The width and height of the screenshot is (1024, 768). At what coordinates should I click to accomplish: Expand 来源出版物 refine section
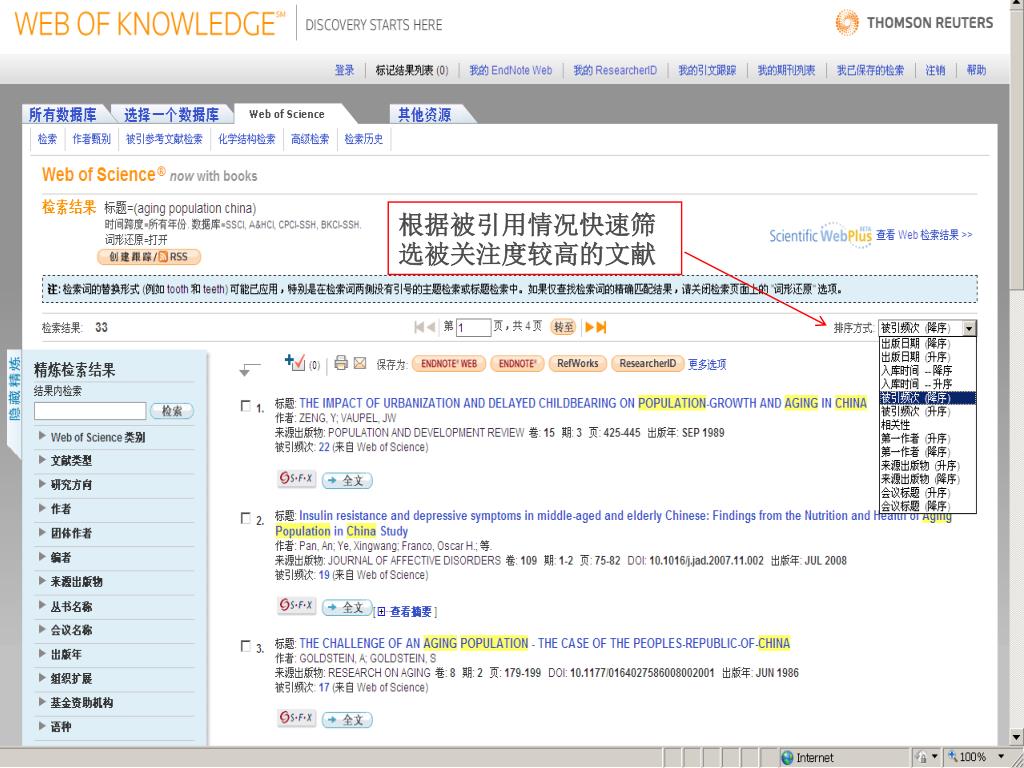pyautogui.click(x=71, y=581)
